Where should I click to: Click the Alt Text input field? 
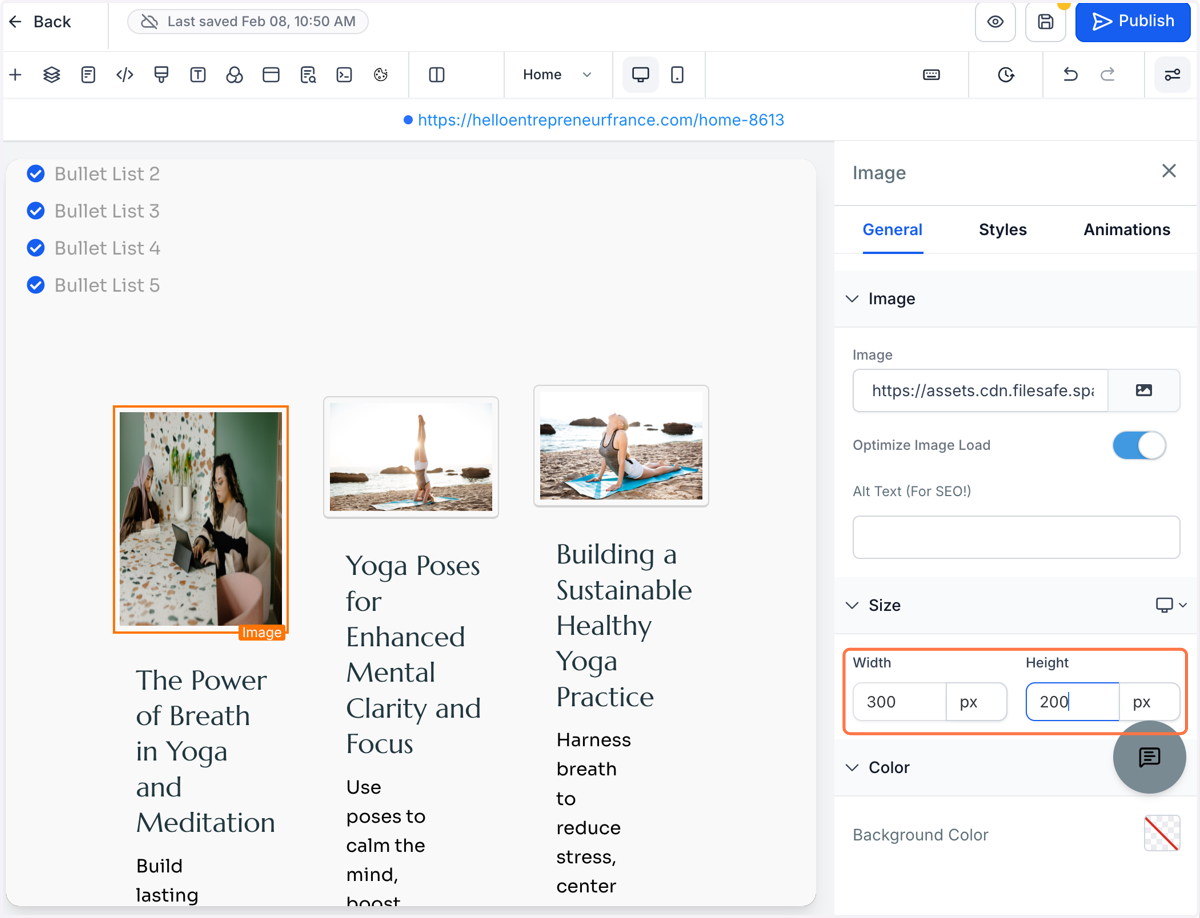coord(1016,537)
